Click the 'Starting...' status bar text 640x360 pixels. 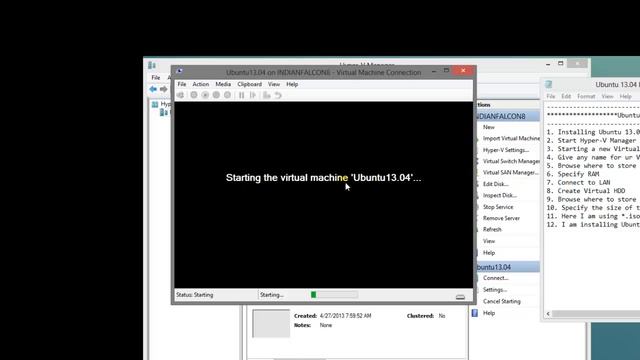tap(271, 295)
